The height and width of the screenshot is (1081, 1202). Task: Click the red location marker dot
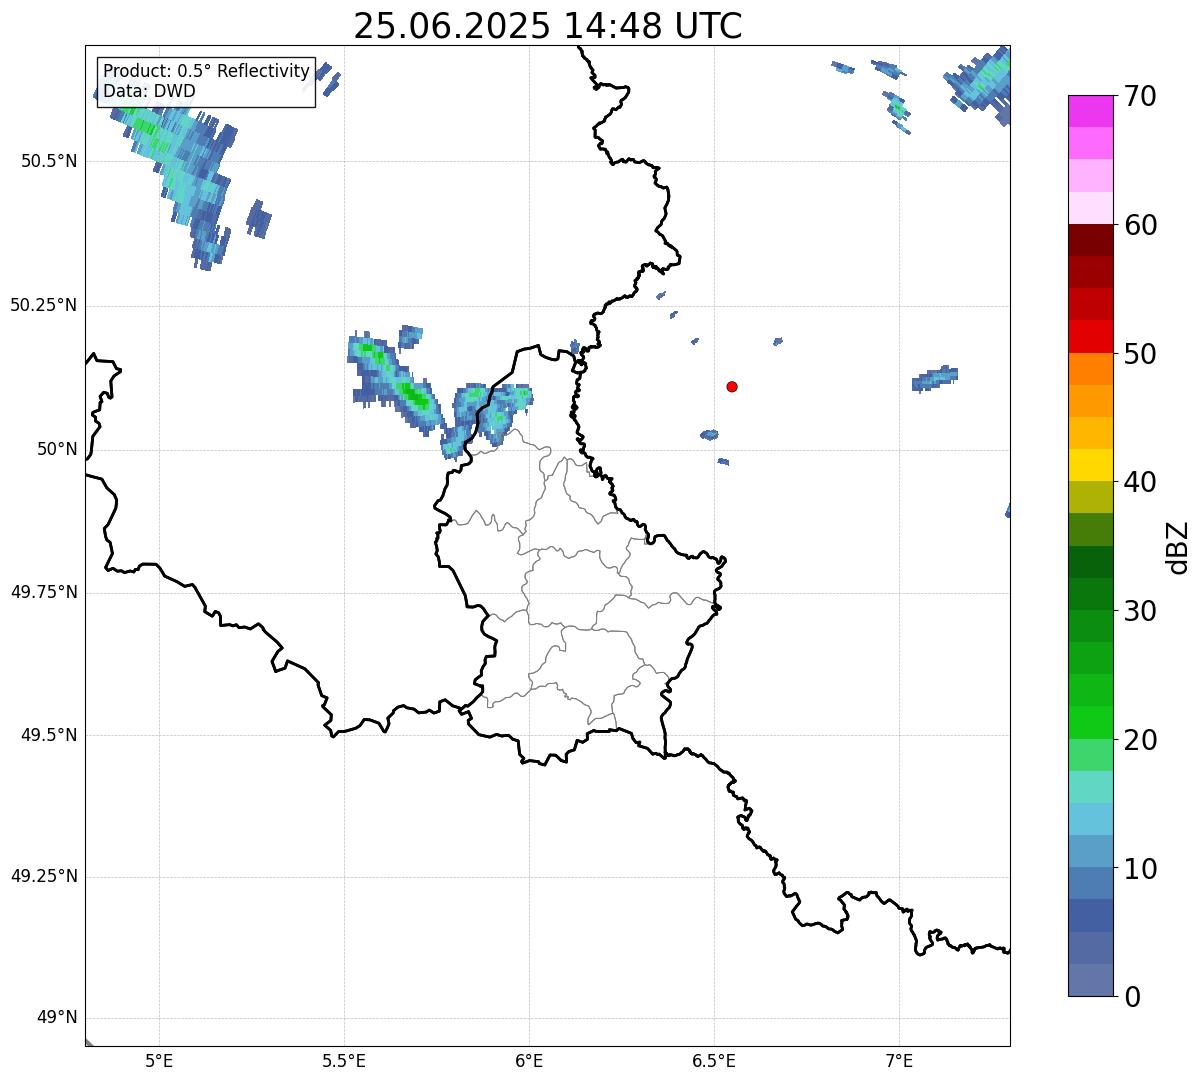click(x=732, y=386)
